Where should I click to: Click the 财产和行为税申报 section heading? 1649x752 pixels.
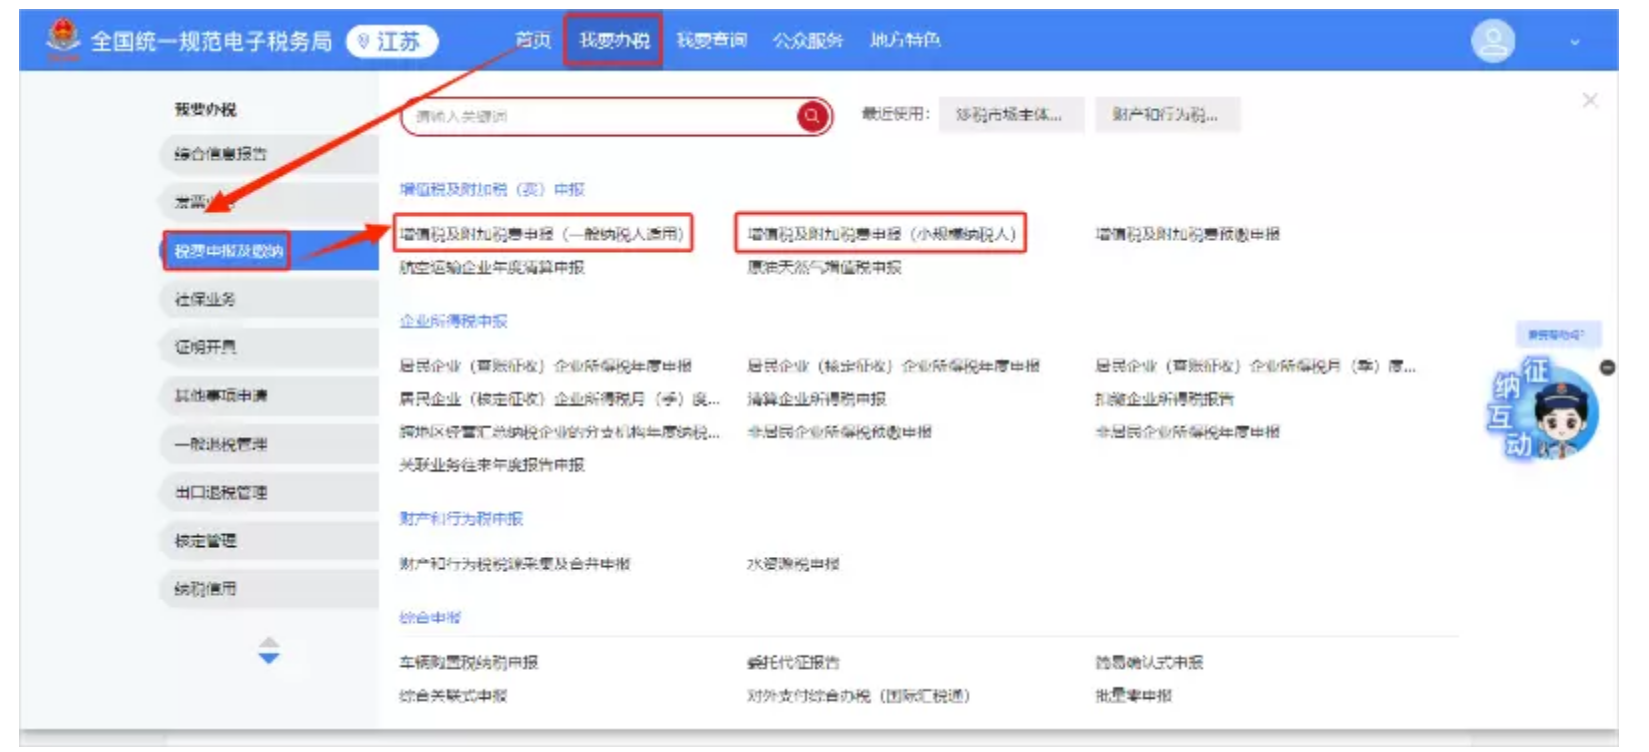coord(461,518)
